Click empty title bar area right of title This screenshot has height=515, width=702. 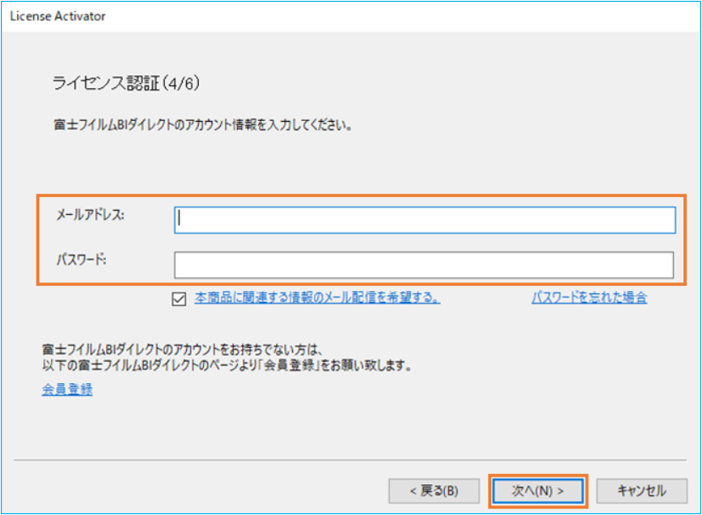tap(400, 17)
